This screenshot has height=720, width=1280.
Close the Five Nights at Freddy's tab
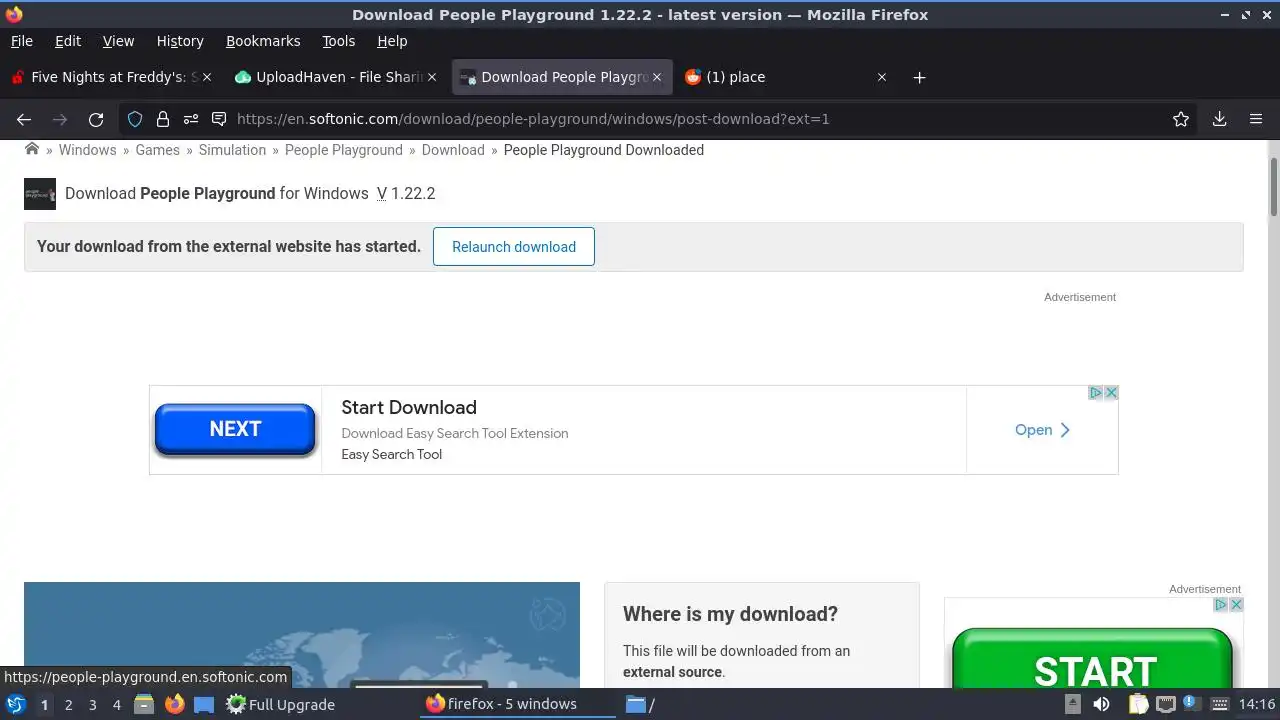[207, 77]
